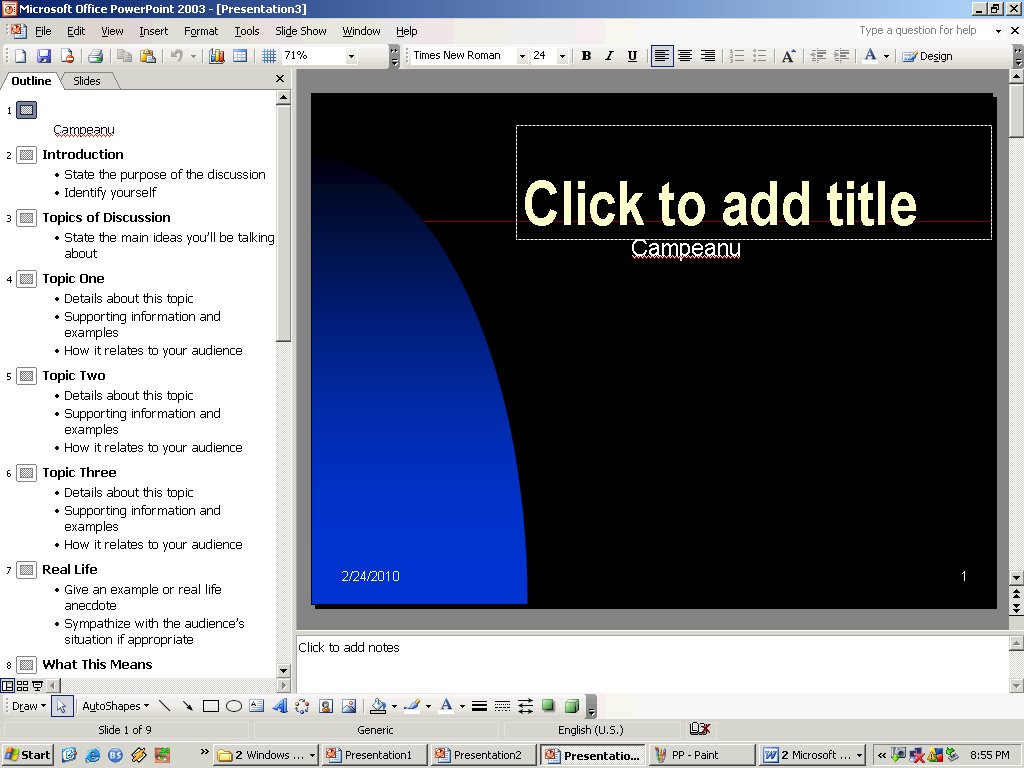This screenshot has height=768, width=1024.
Task: Open the File menu
Action: click(x=43, y=31)
